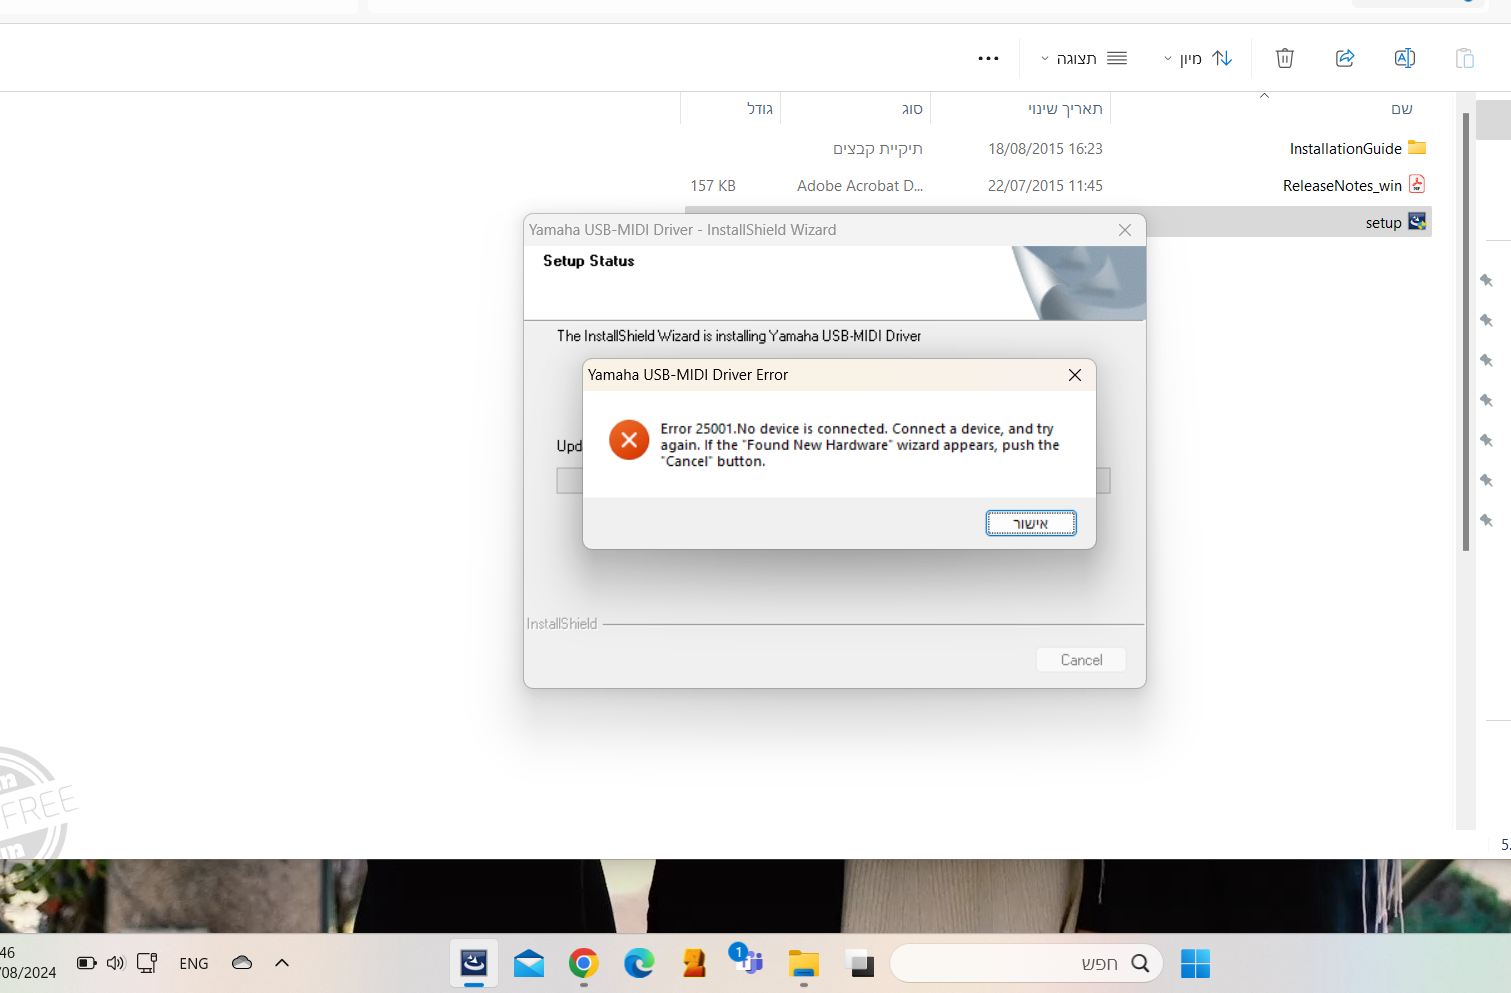
Task: Close the InstallShield Wizard window
Action: point(1125,230)
